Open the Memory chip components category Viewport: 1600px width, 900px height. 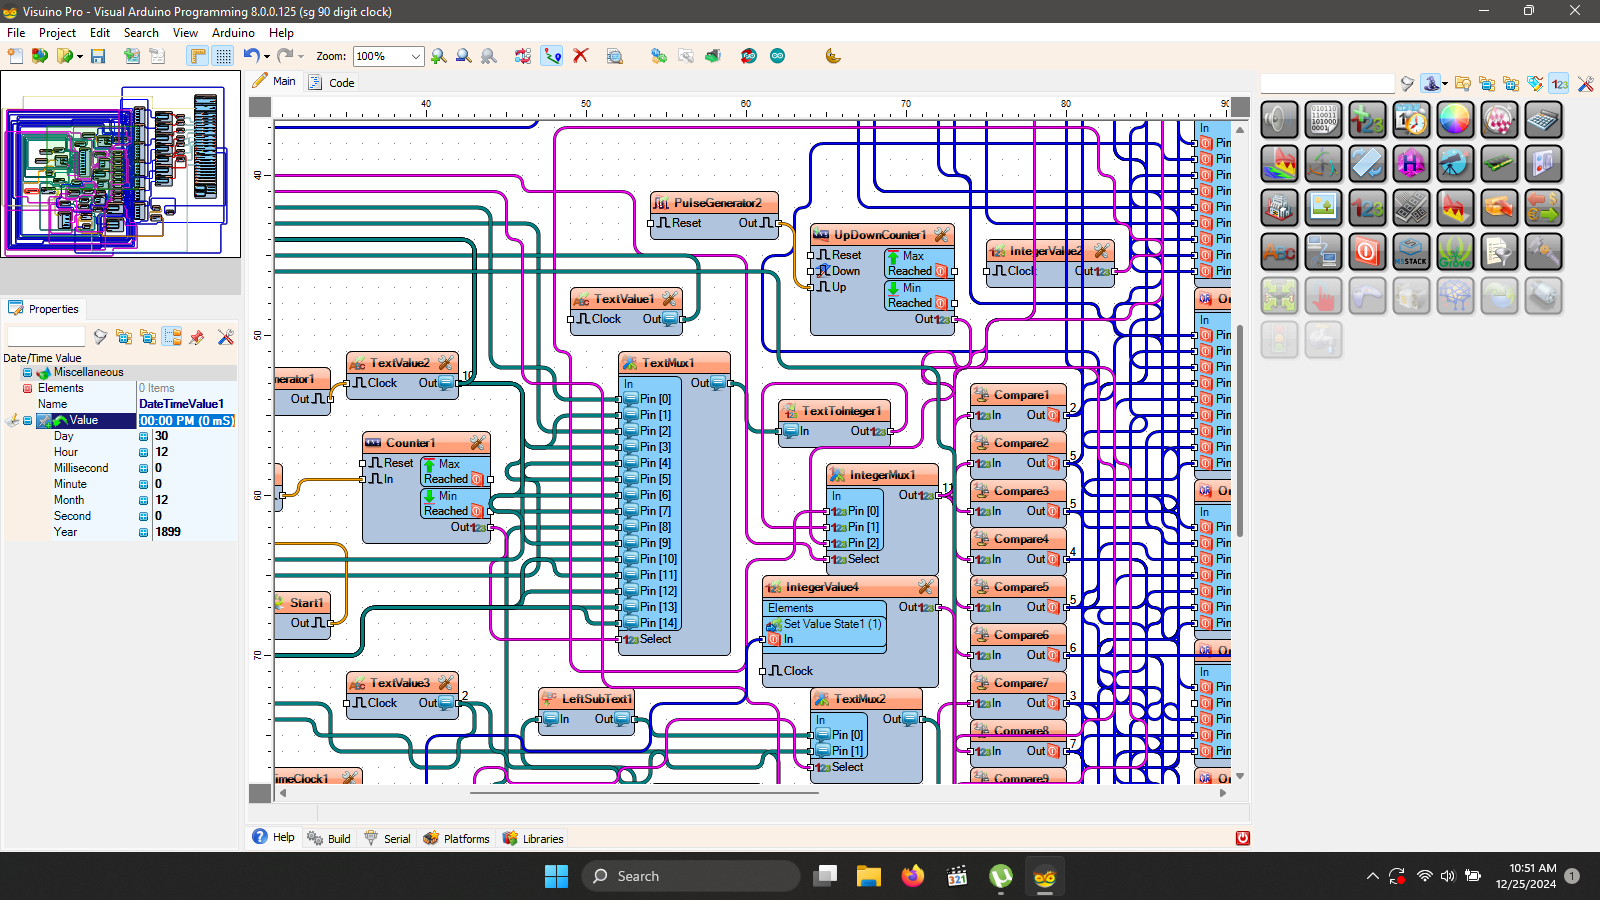tap(1499, 164)
